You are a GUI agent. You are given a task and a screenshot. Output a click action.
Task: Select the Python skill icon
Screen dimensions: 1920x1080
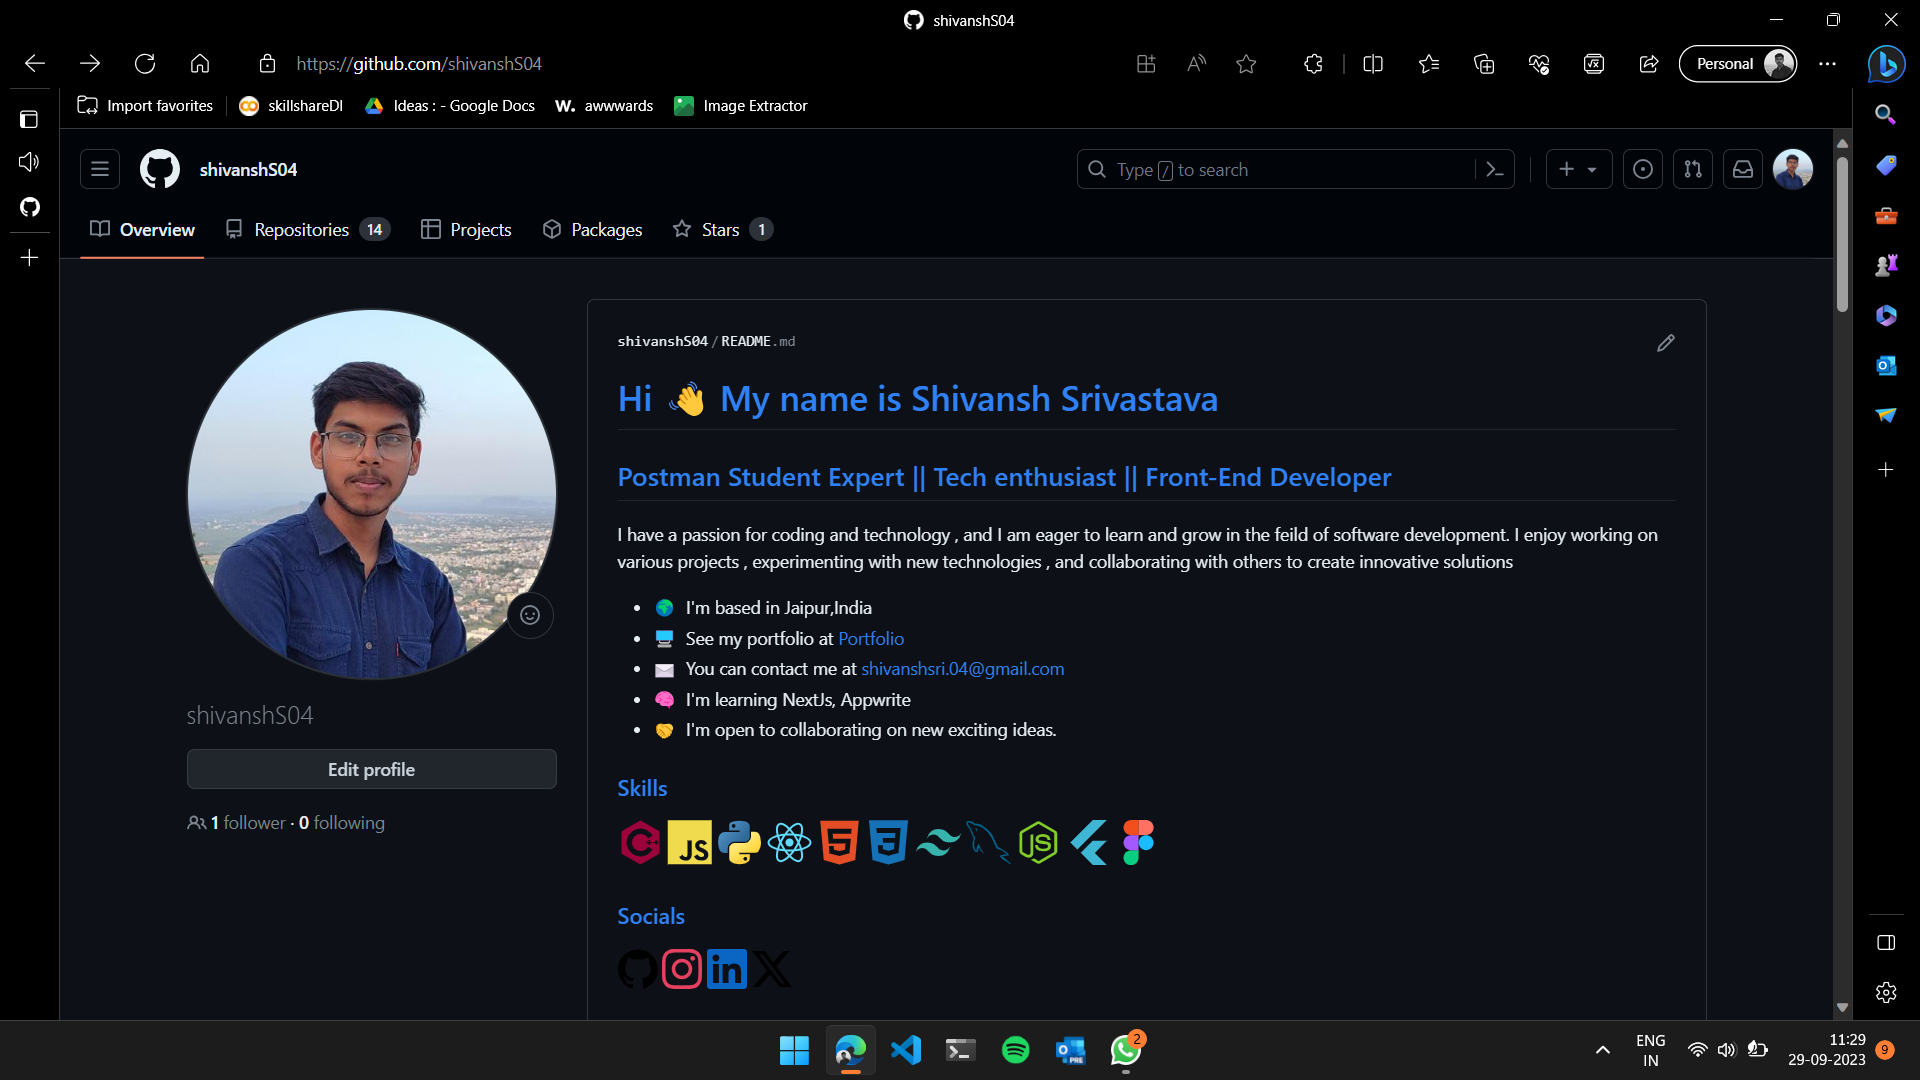740,842
